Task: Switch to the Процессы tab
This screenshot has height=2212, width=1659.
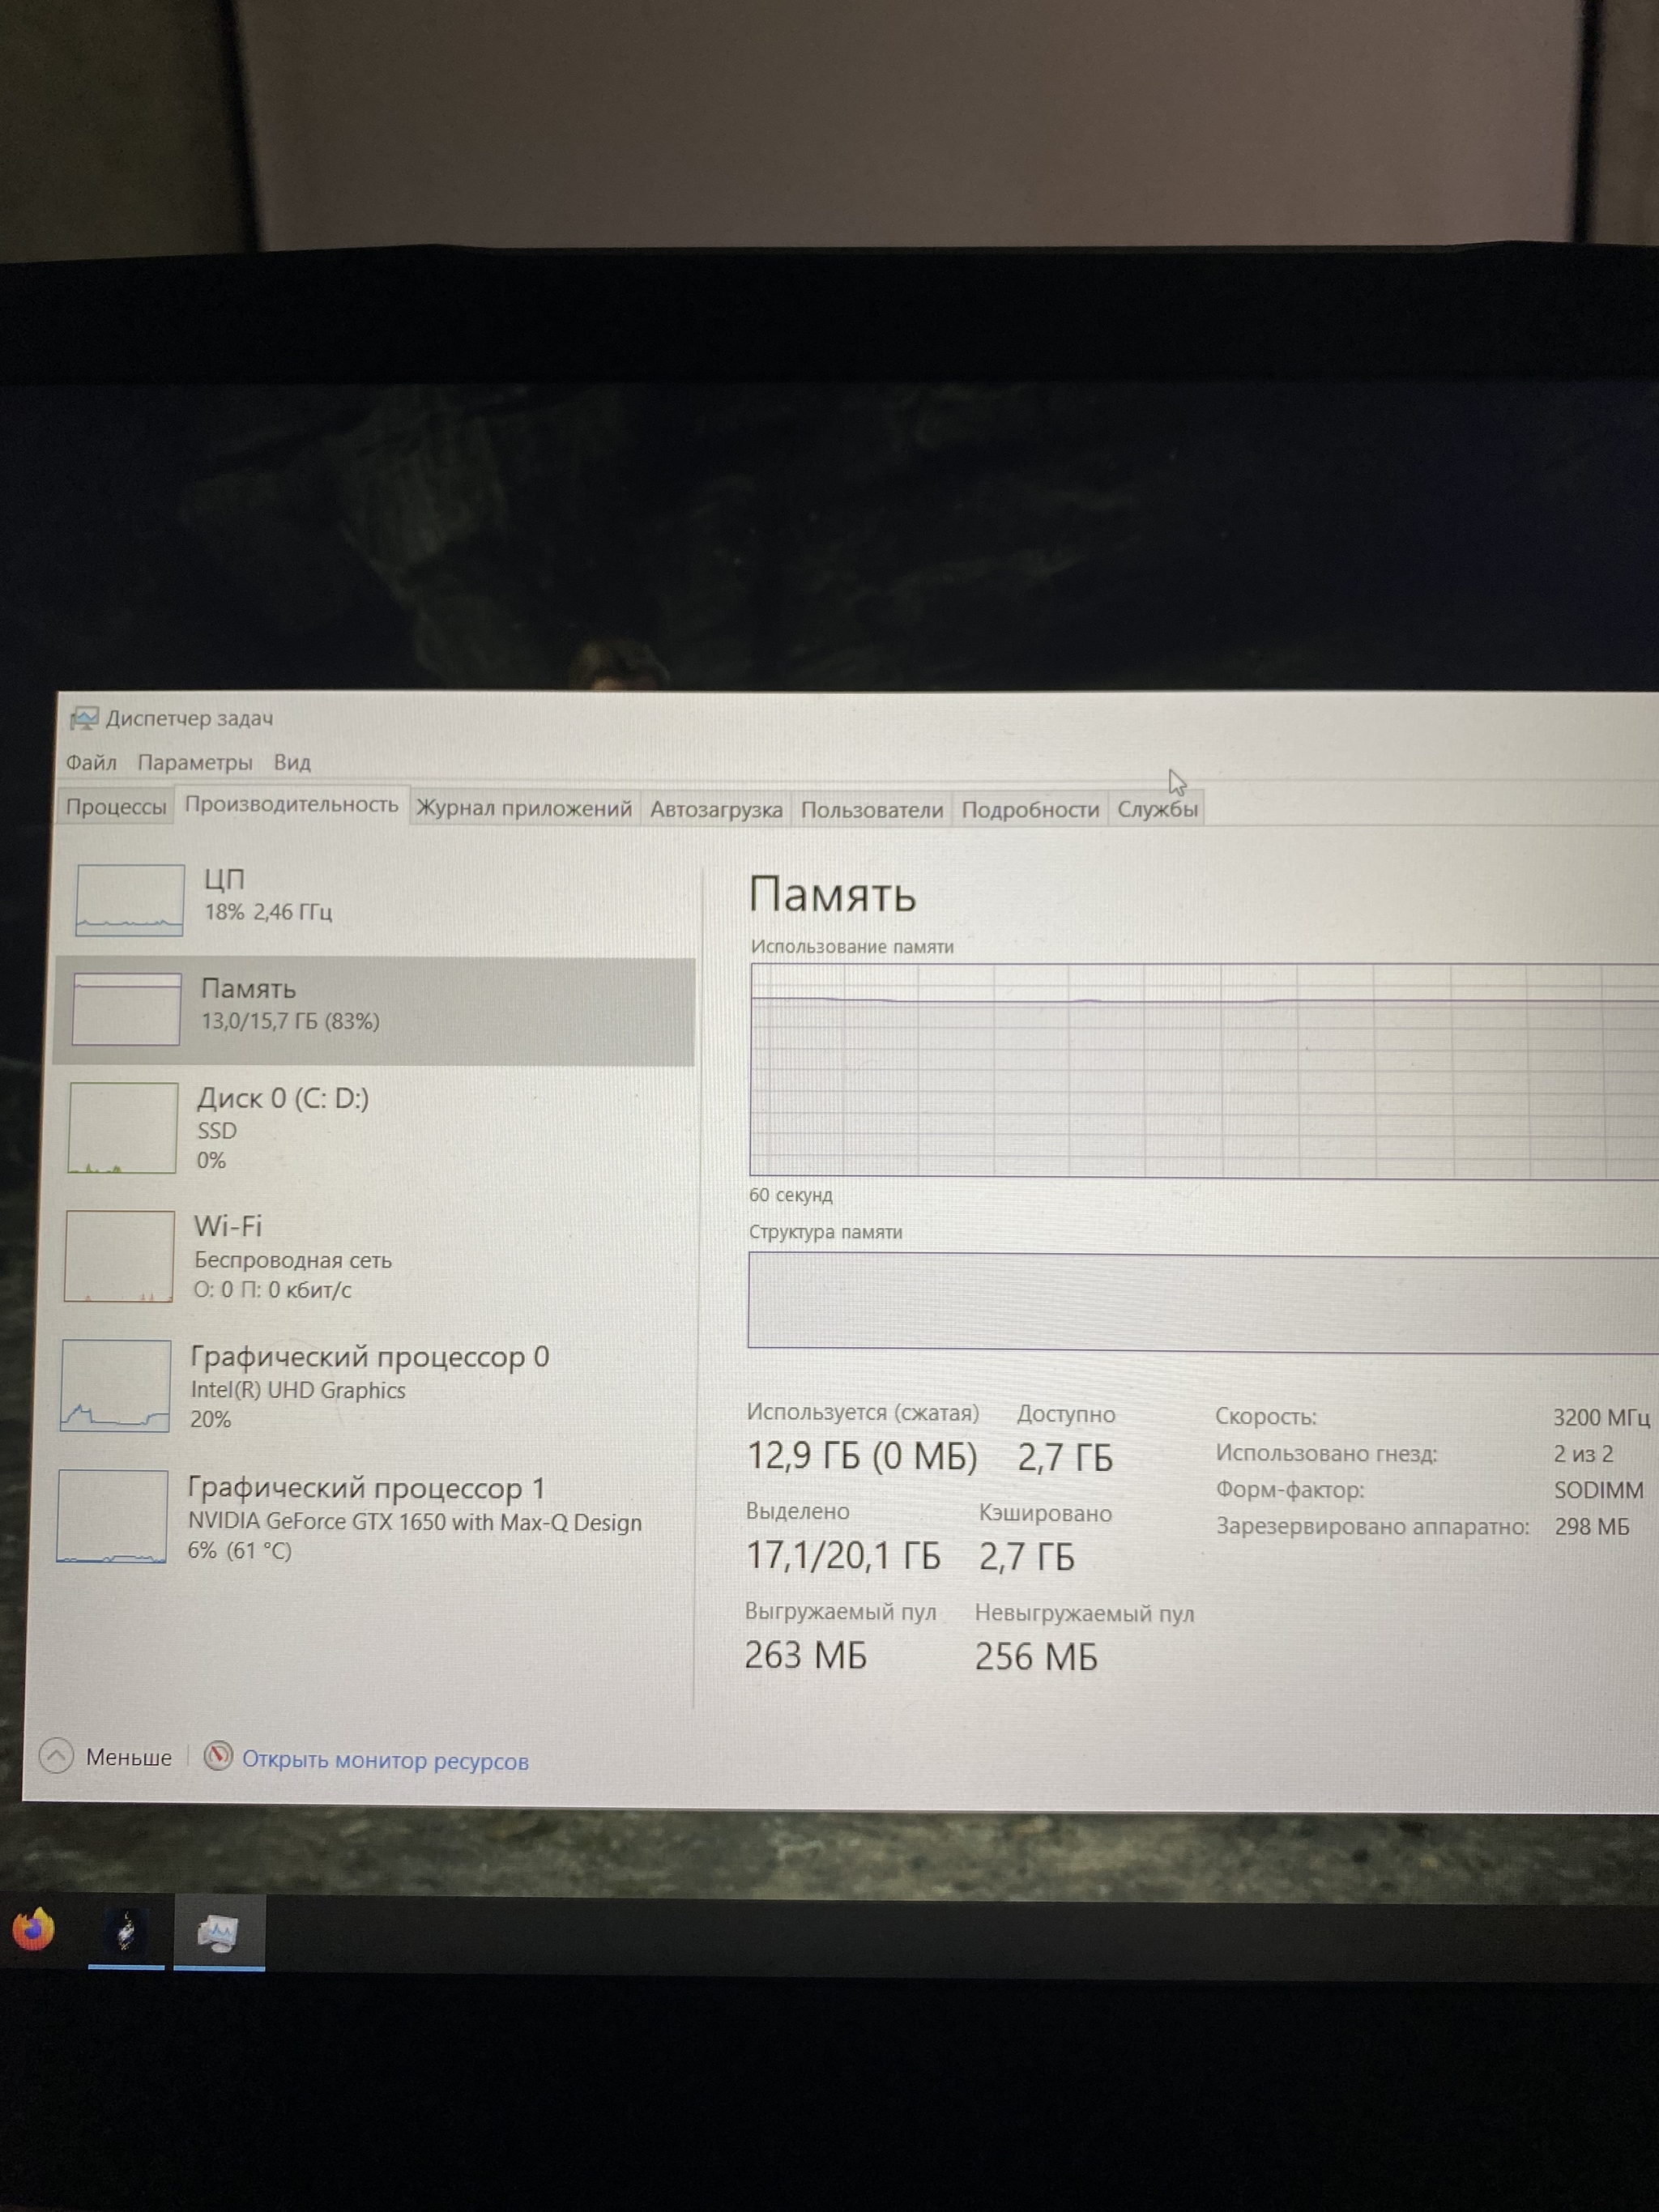Action: (x=116, y=806)
